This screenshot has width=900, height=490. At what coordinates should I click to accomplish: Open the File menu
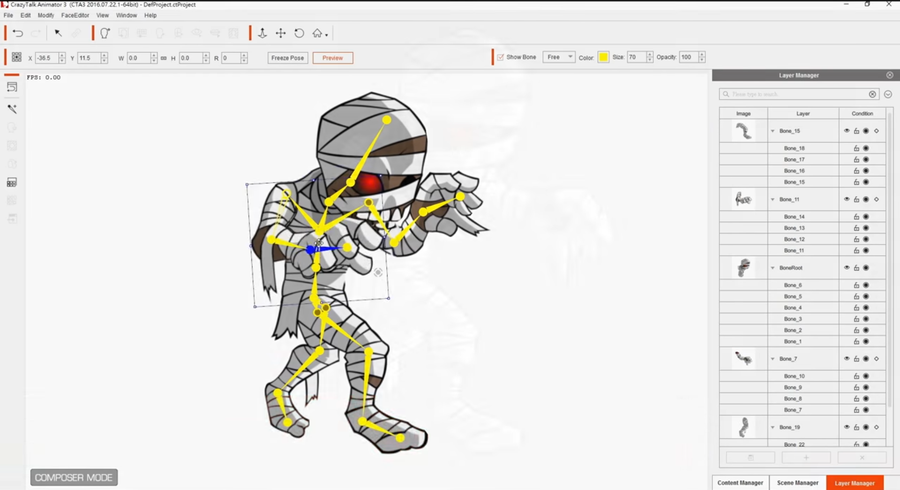point(8,15)
